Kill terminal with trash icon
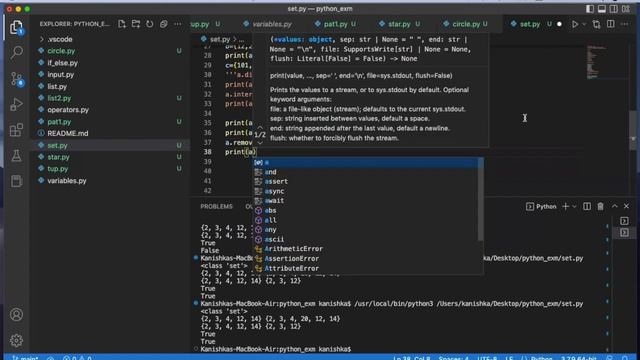This screenshot has width=640, height=360. point(600,207)
